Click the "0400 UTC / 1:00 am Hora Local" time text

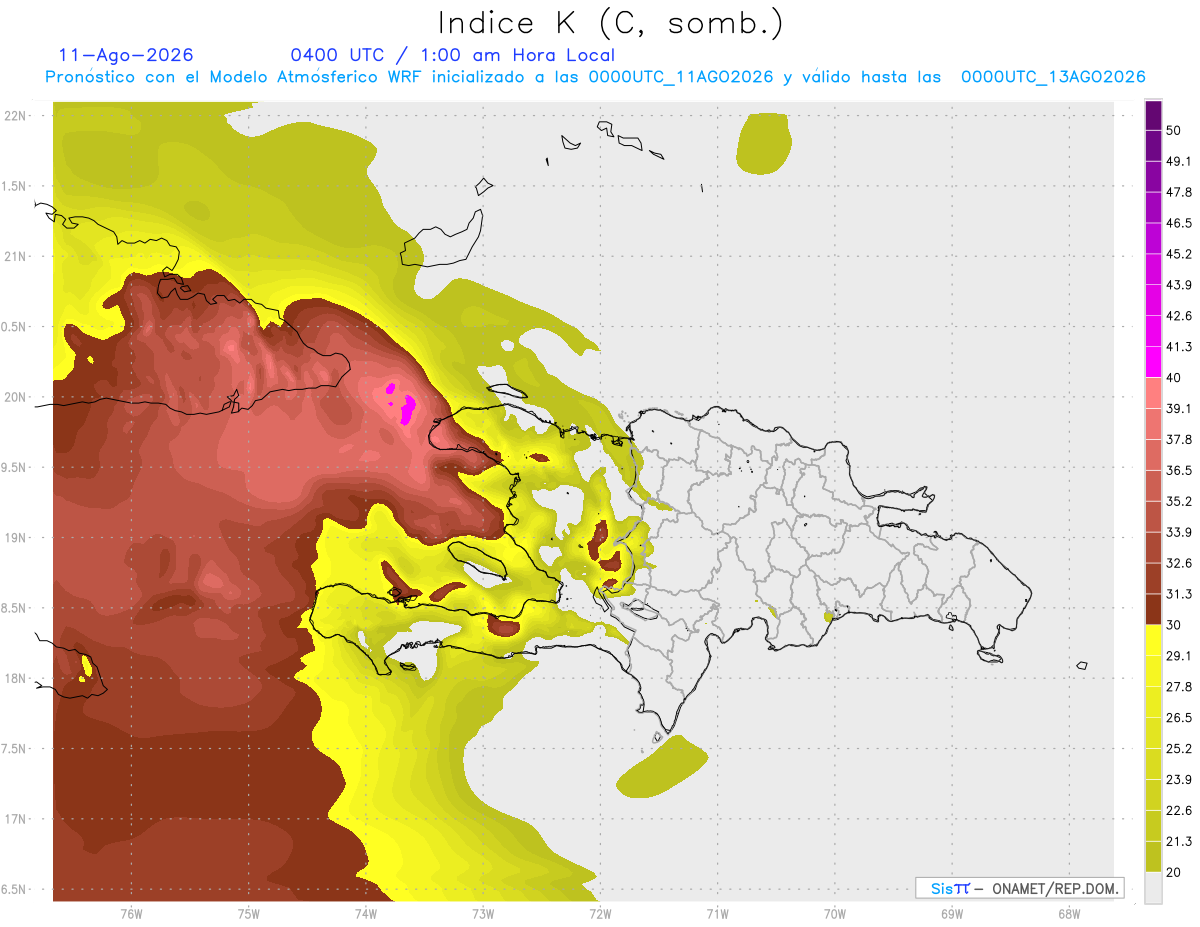point(452,55)
